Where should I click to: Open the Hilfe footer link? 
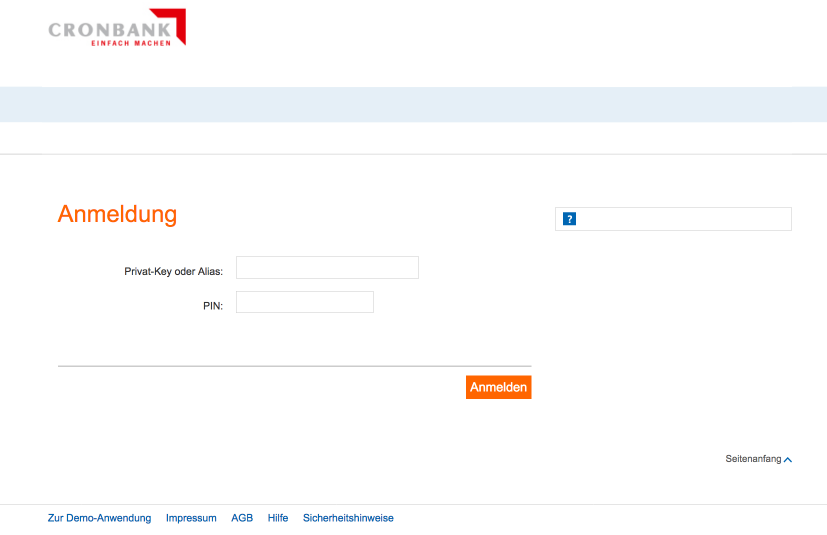[278, 518]
